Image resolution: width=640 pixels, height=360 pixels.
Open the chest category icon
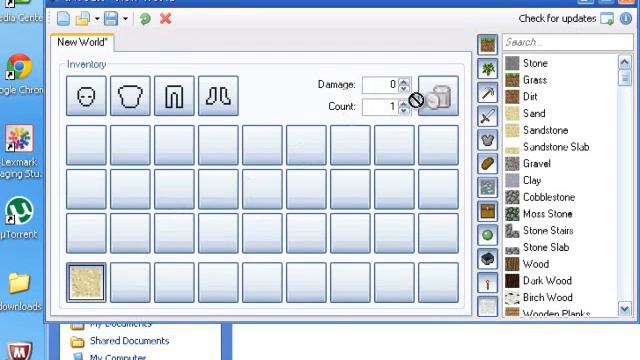tap(488, 211)
